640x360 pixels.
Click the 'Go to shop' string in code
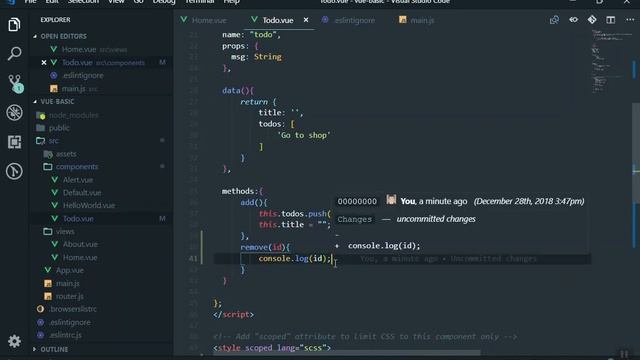click(x=304, y=136)
